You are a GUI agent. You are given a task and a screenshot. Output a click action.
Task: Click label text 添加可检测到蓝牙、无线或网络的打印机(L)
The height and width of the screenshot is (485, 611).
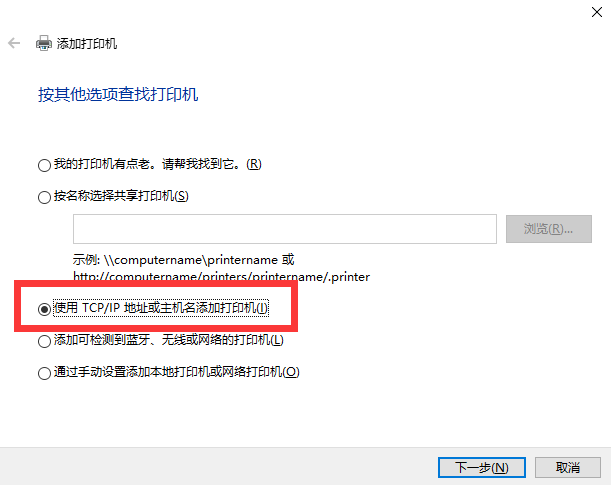click(168, 340)
